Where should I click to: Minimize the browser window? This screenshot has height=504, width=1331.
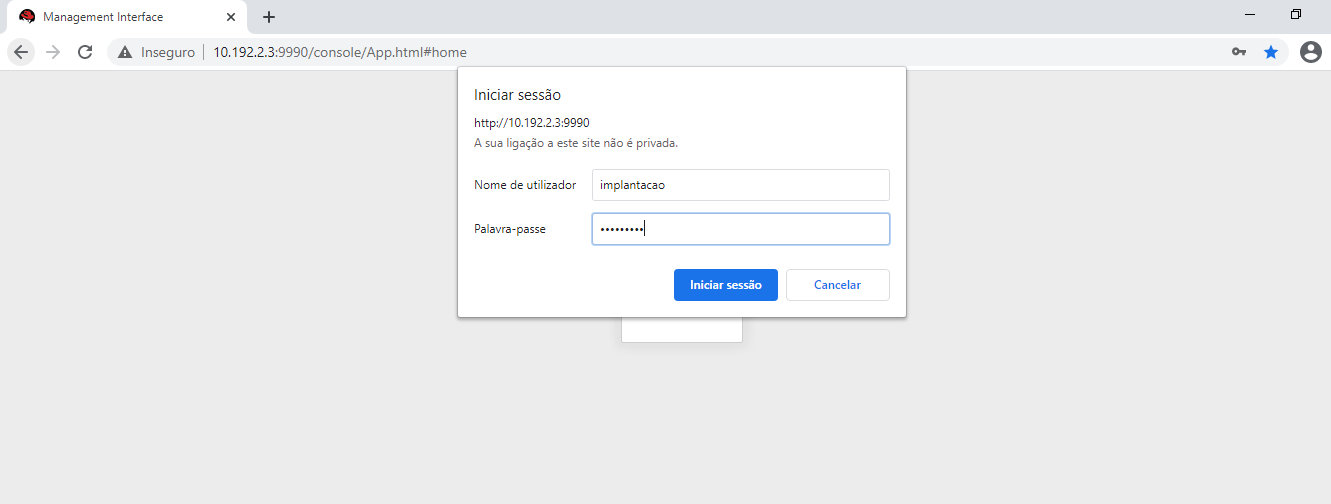1250,14
